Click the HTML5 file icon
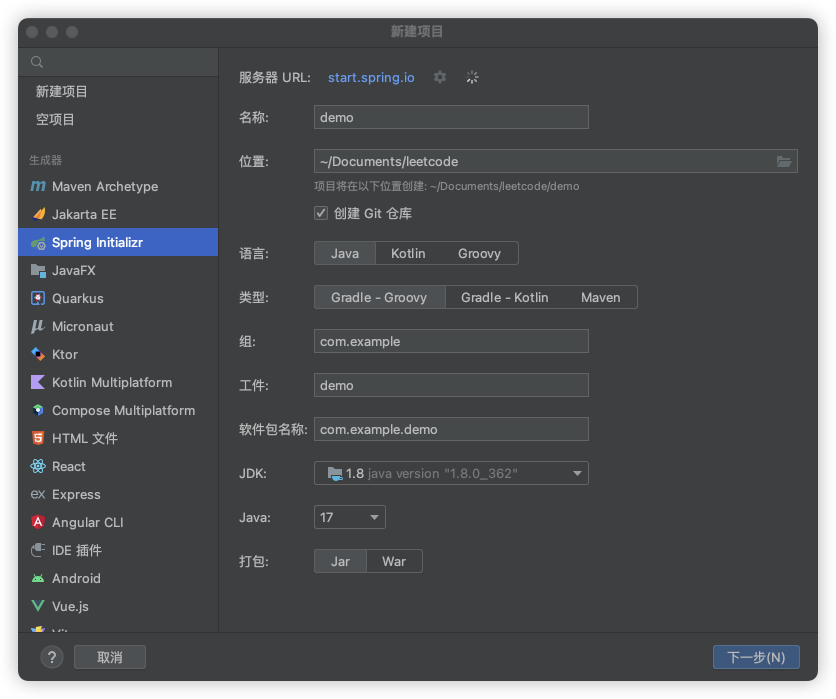This screenshot has height=699, width=836. pyautogui.click(x=38, y=438)
